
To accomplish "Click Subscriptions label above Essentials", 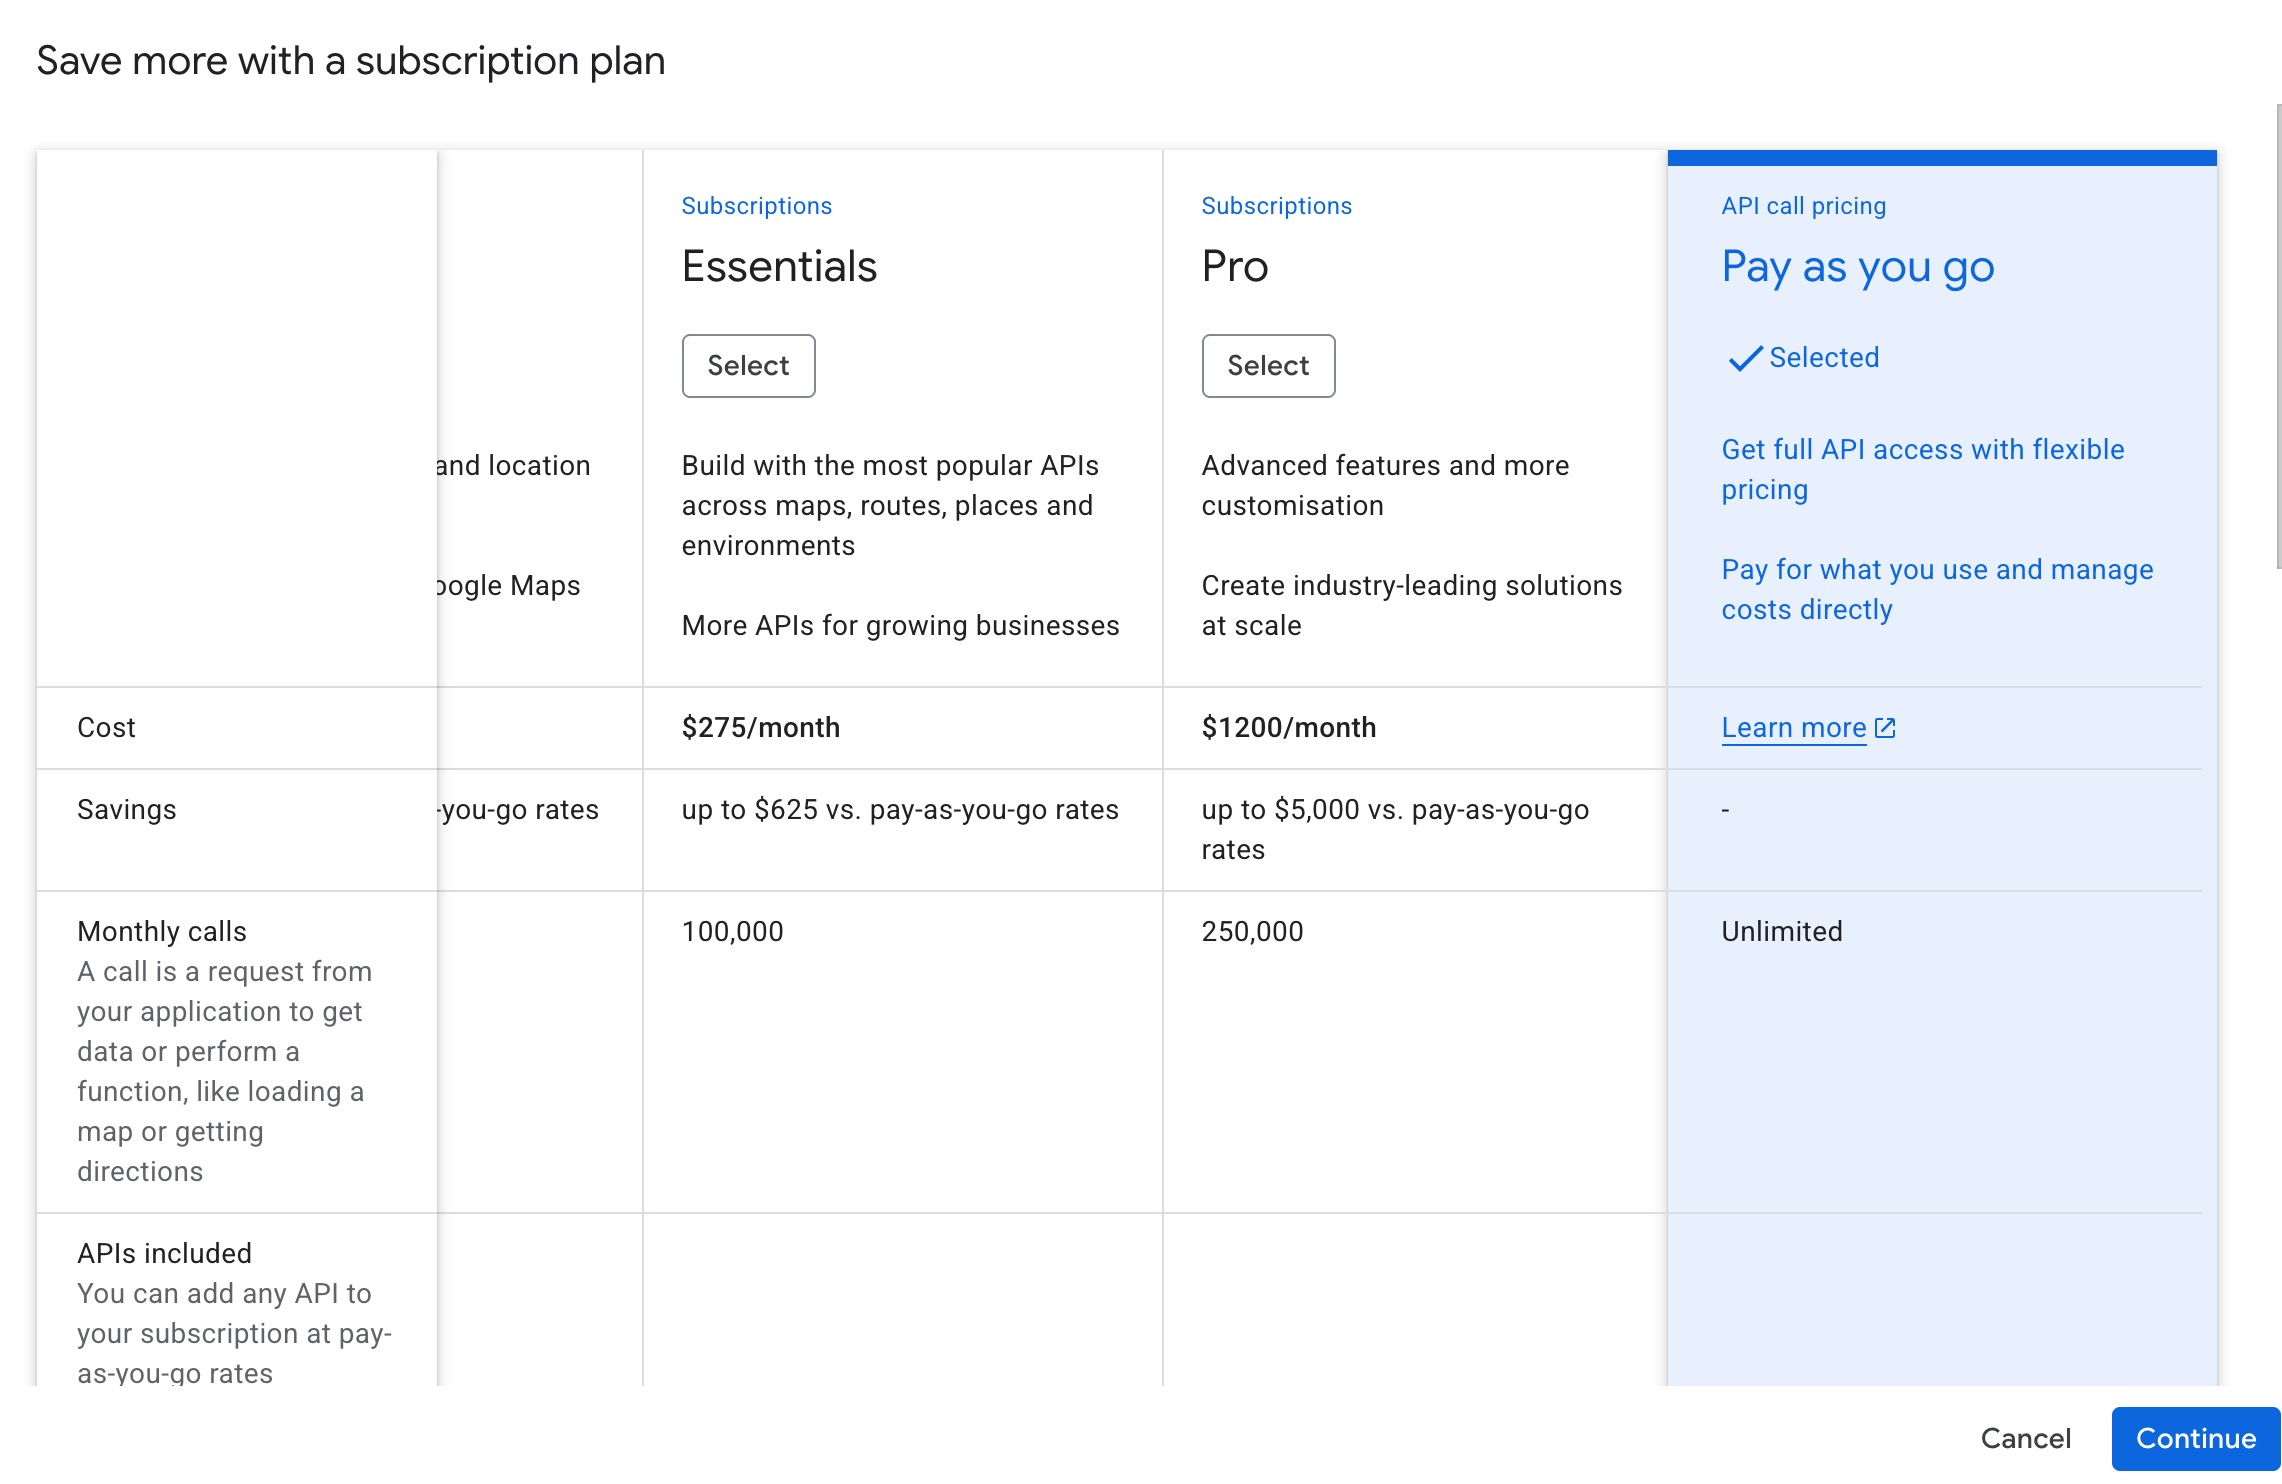I will [x=756, y=206].
